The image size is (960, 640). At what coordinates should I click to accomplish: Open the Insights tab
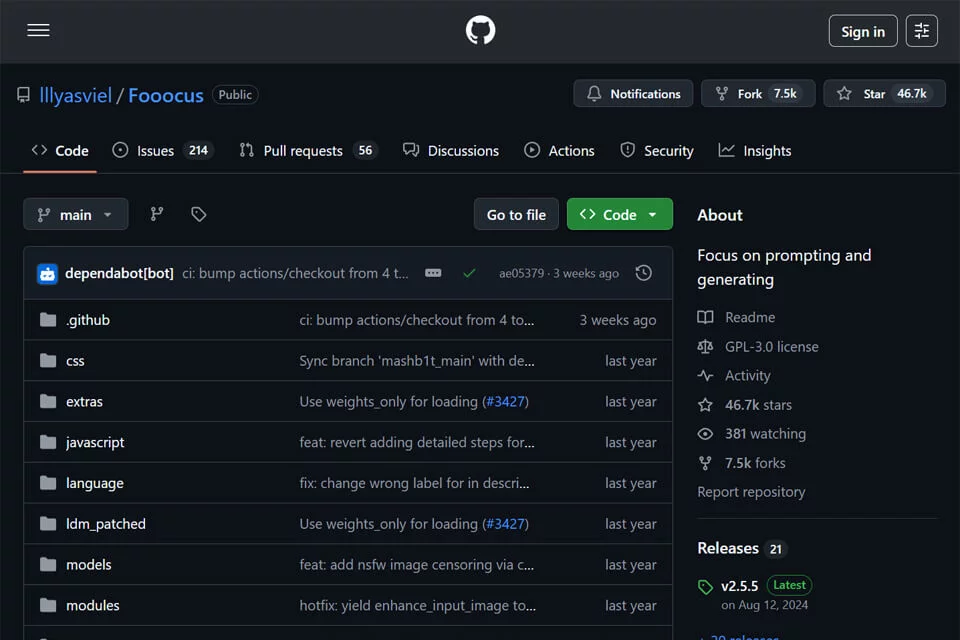tap(754, 151)
